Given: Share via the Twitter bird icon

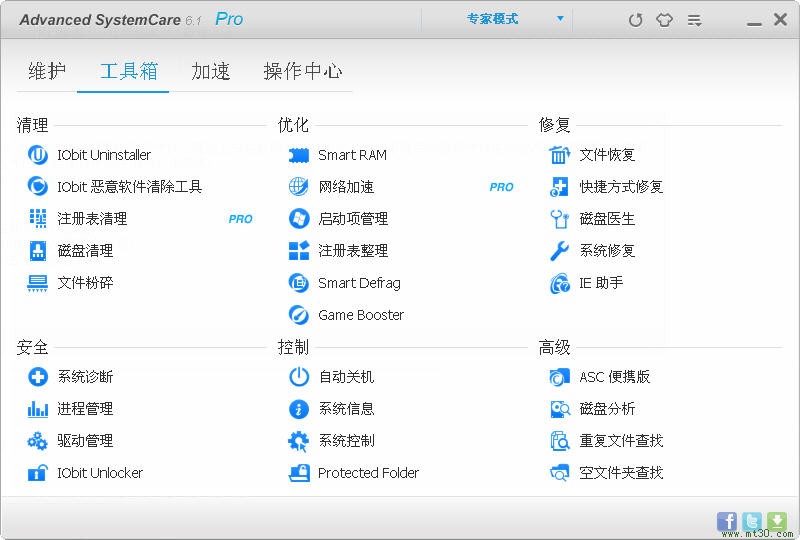Looking at the screenshot, I should 752,522.
